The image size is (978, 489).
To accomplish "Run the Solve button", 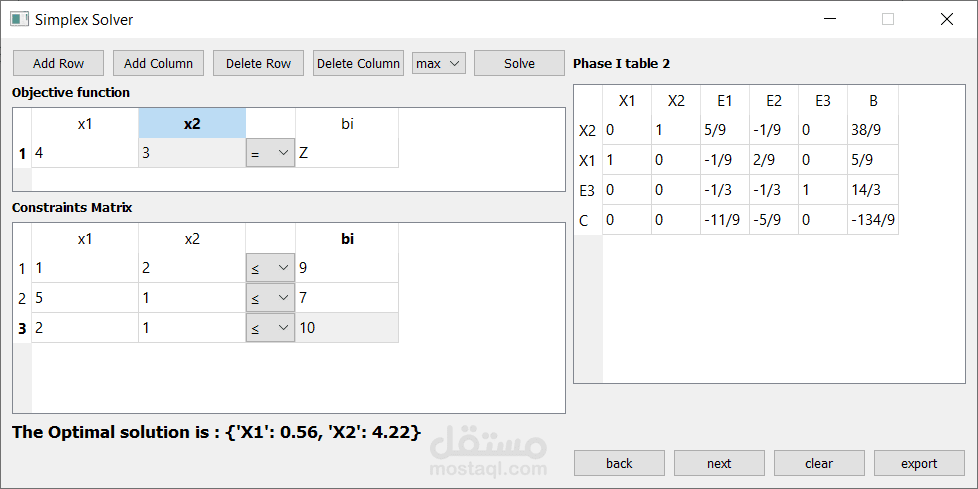I will click(x=519, y=63).
